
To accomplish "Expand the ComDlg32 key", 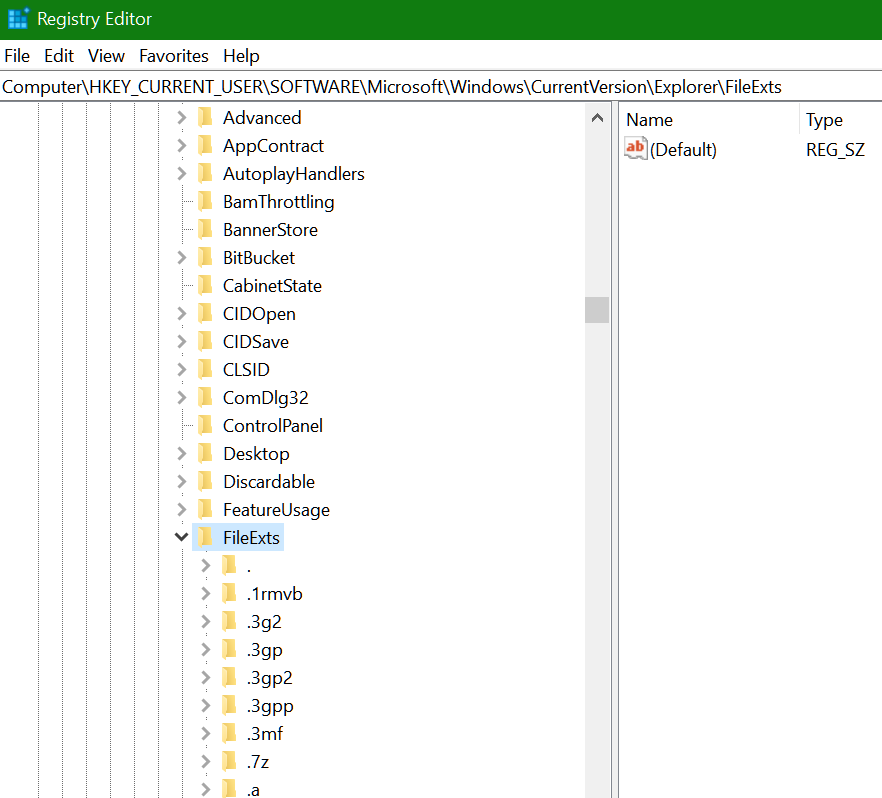I will 181,398.
